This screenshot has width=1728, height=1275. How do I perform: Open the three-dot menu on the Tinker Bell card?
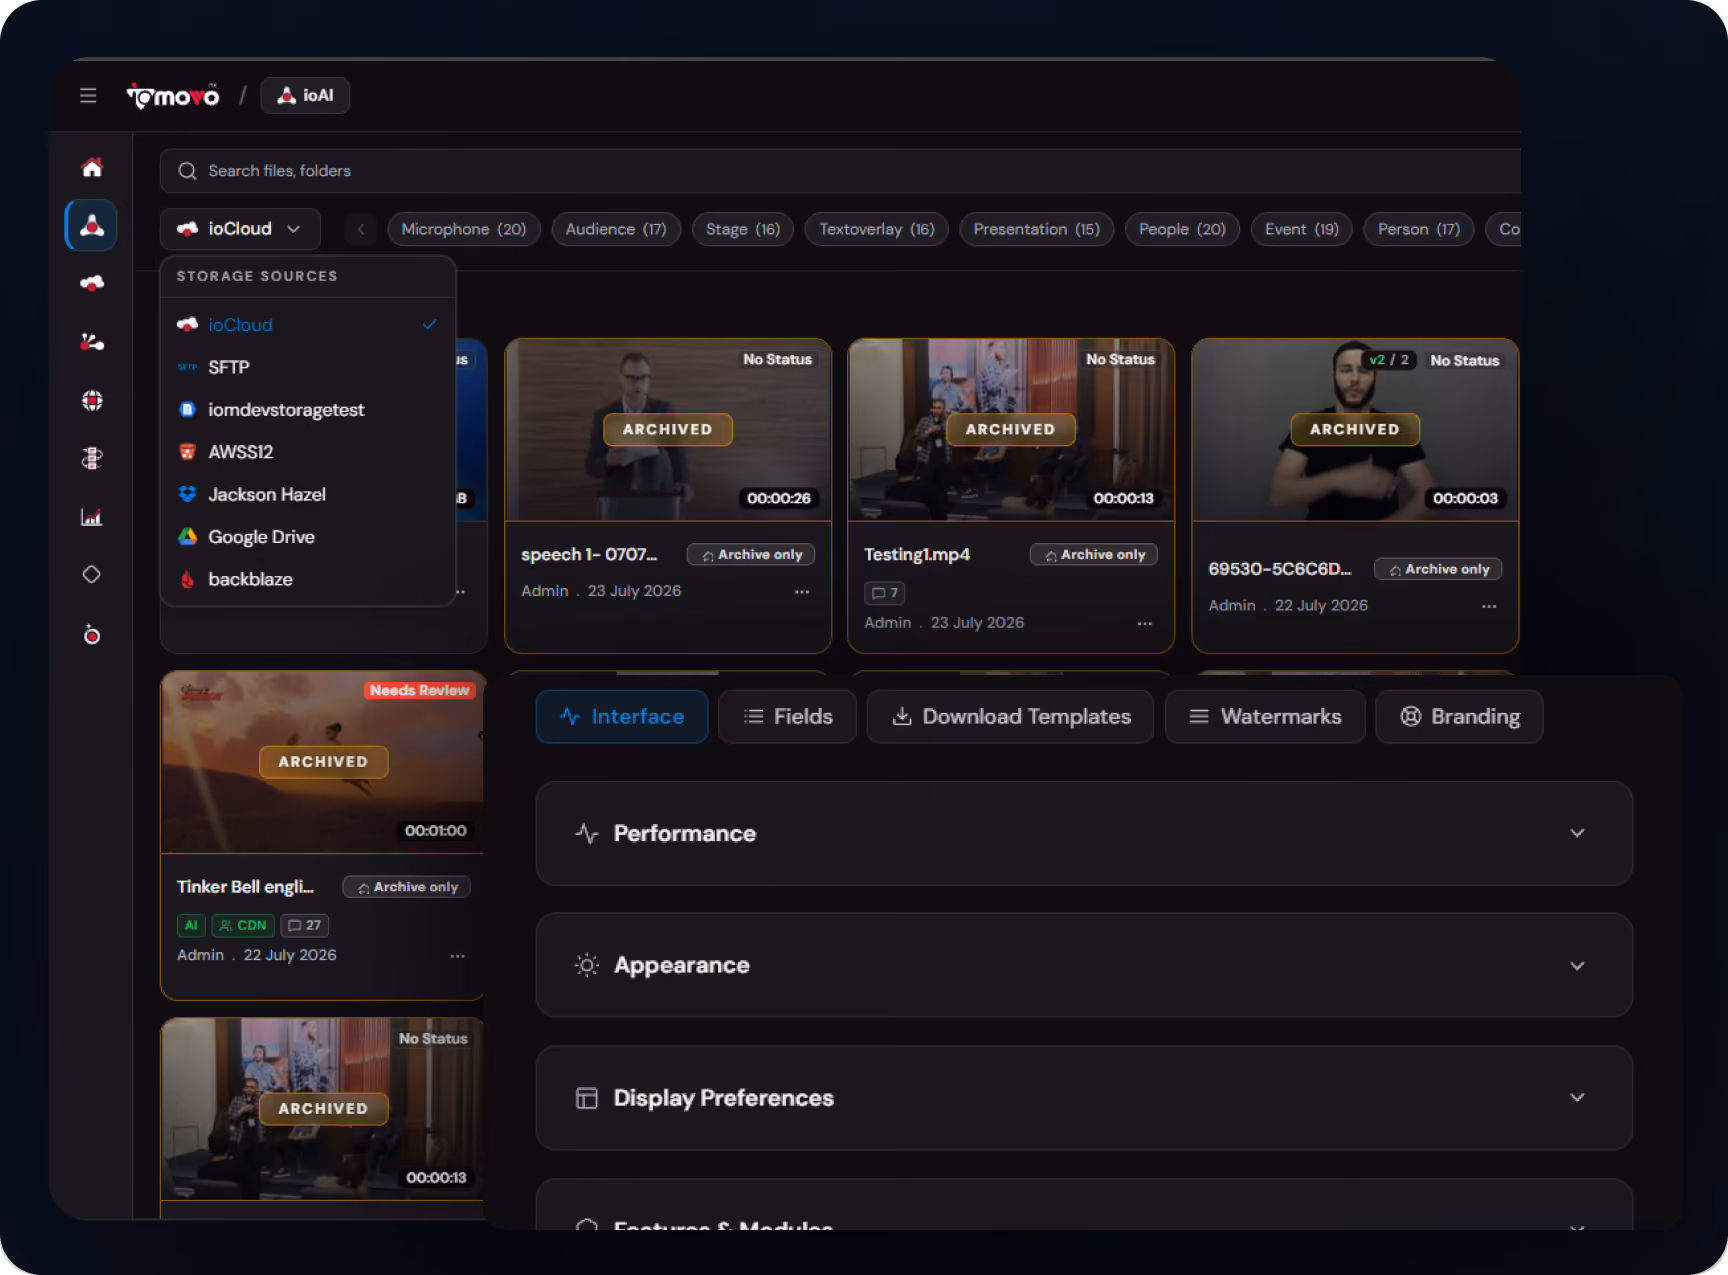(x=457, y=956)
